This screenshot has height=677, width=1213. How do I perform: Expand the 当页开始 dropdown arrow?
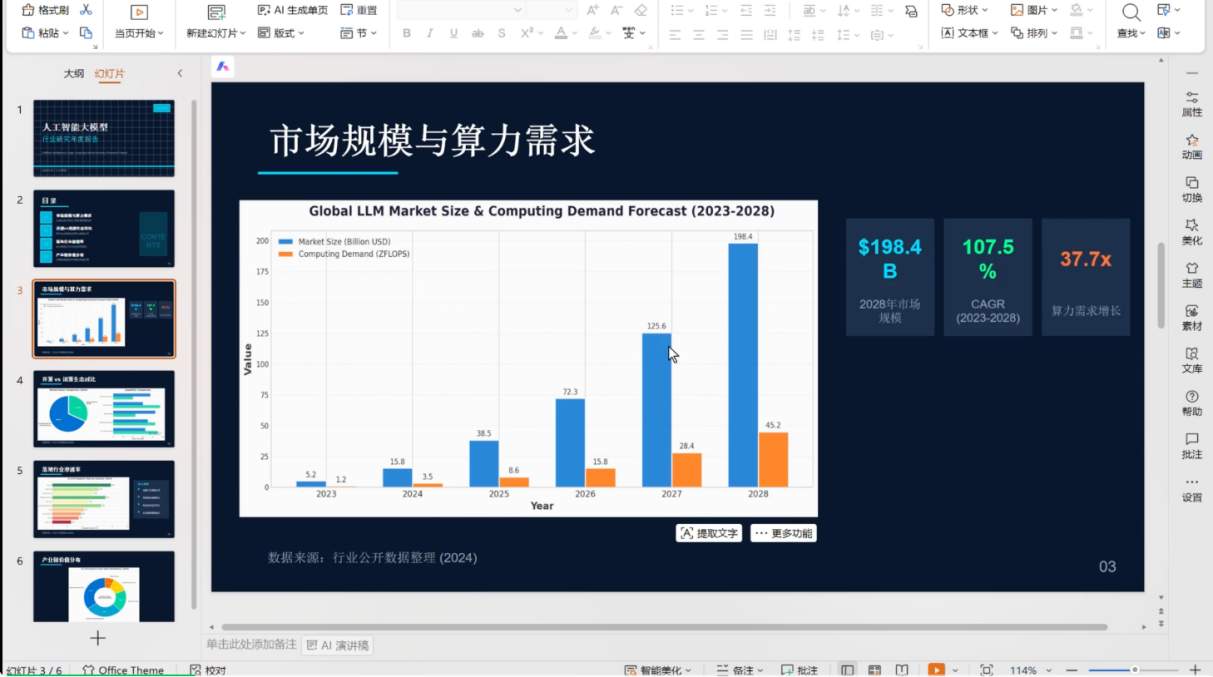tap(163, 33)
